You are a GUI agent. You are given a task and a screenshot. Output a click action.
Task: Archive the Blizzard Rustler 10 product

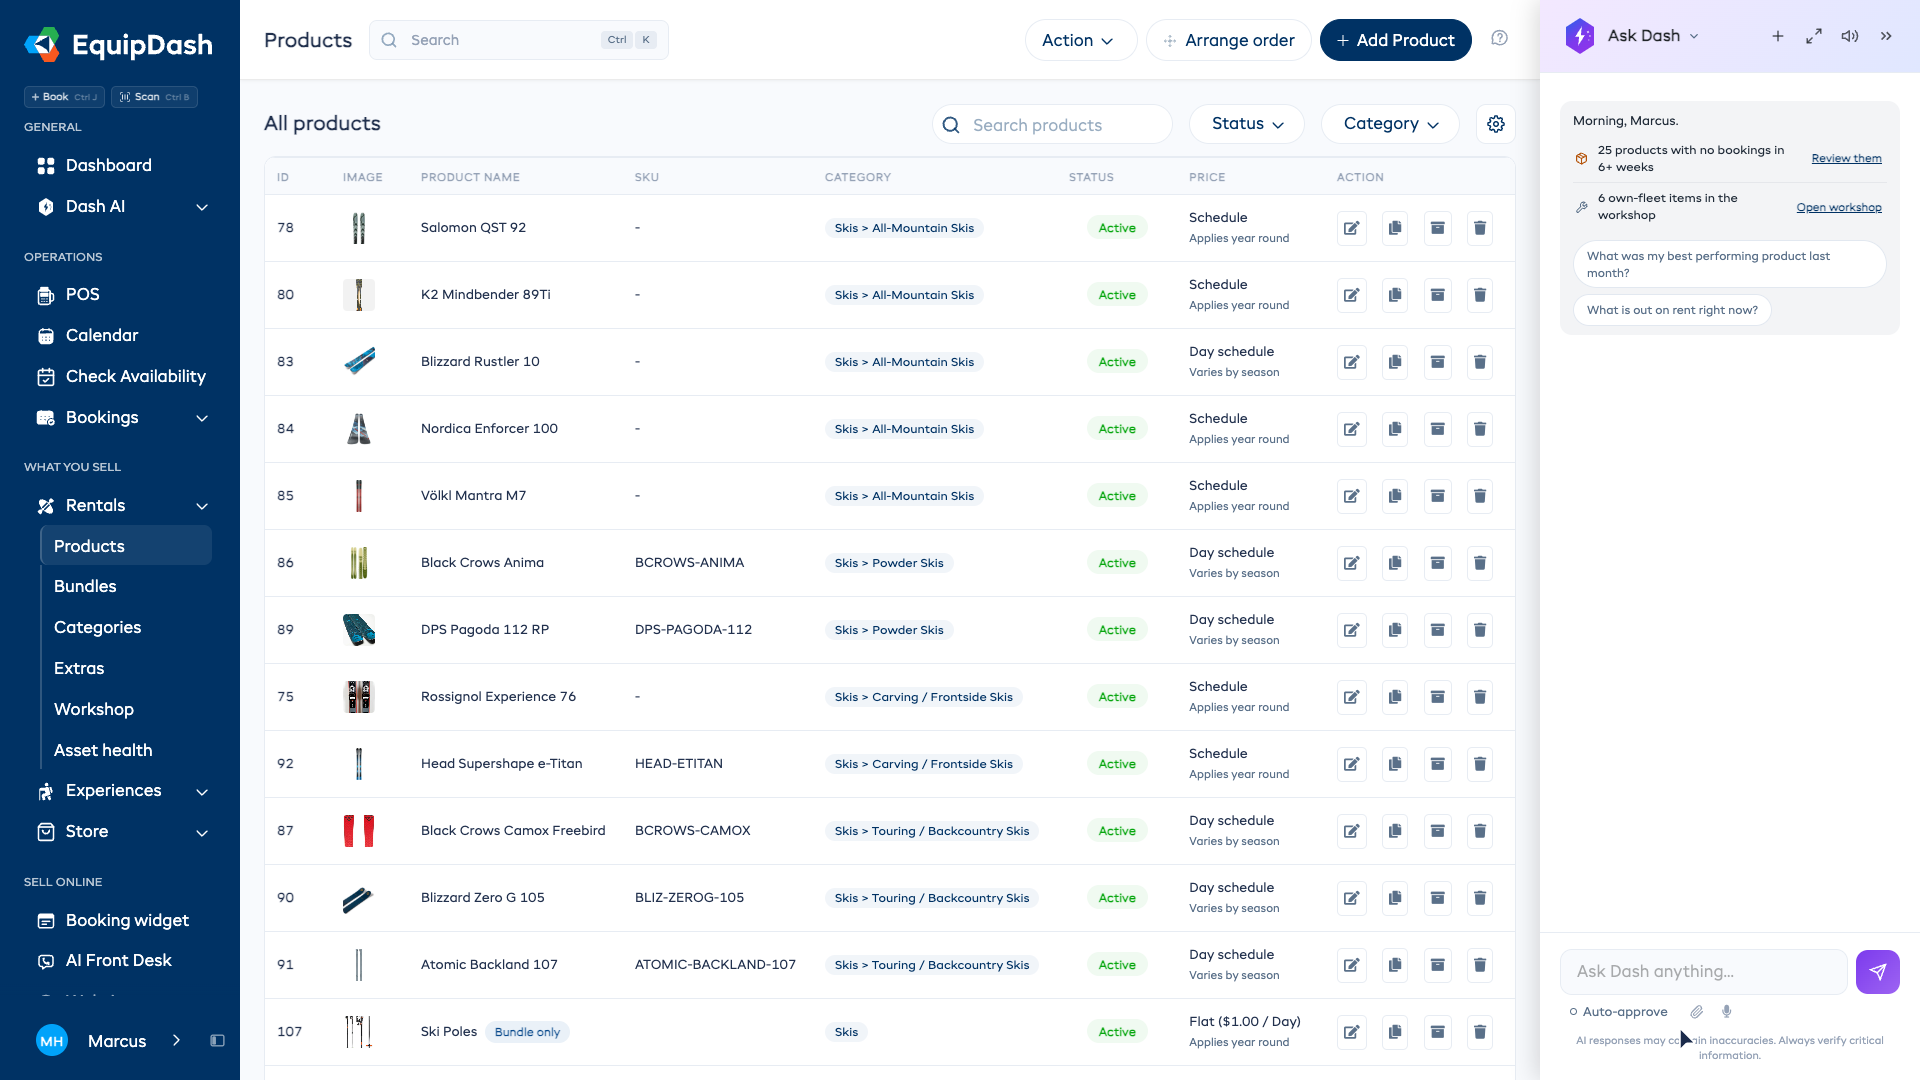tap(1437, 362)
